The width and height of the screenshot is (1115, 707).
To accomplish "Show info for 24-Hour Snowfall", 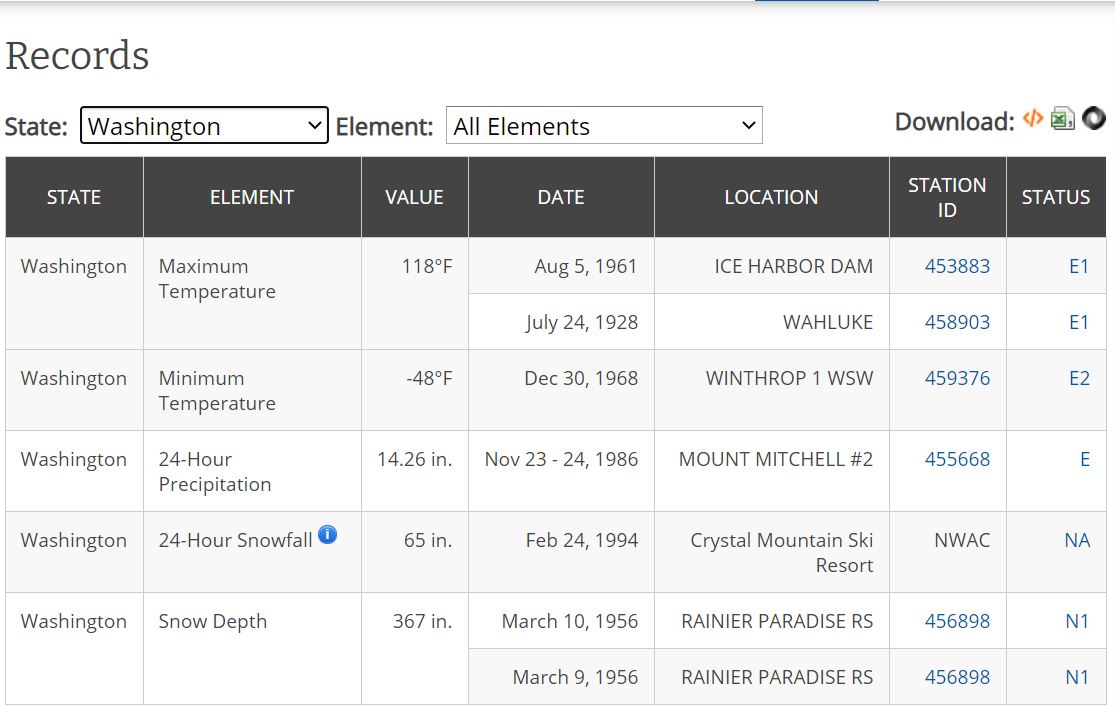I will point(327,535).
